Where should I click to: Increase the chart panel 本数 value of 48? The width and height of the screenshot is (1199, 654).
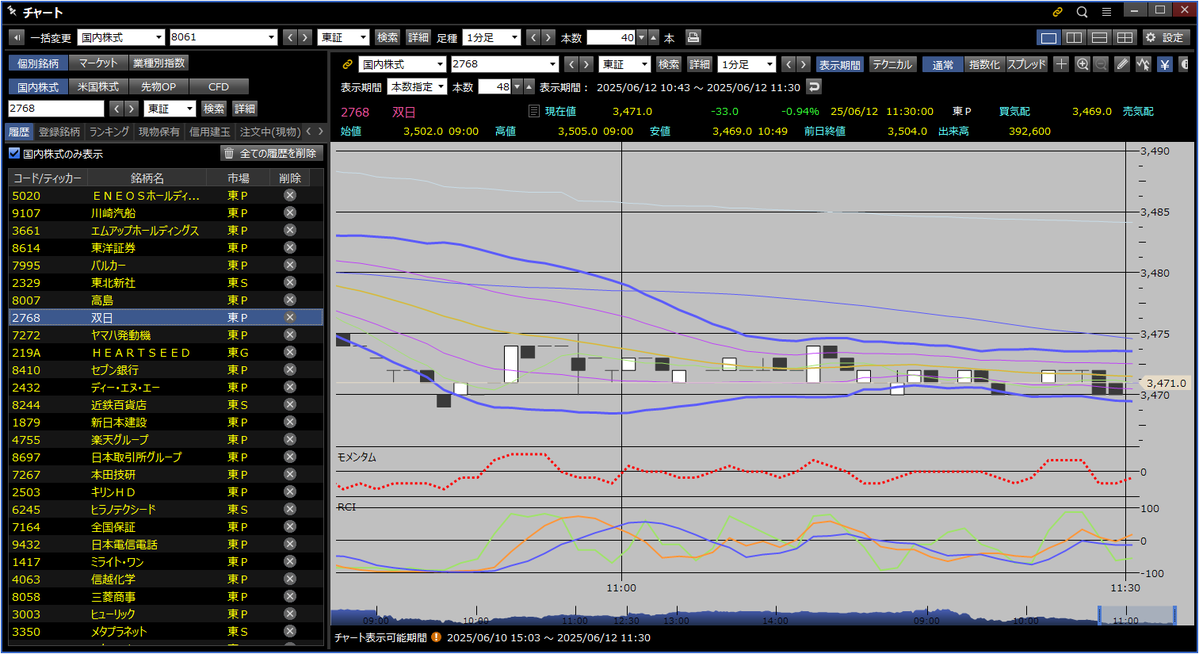click(528, 86)
